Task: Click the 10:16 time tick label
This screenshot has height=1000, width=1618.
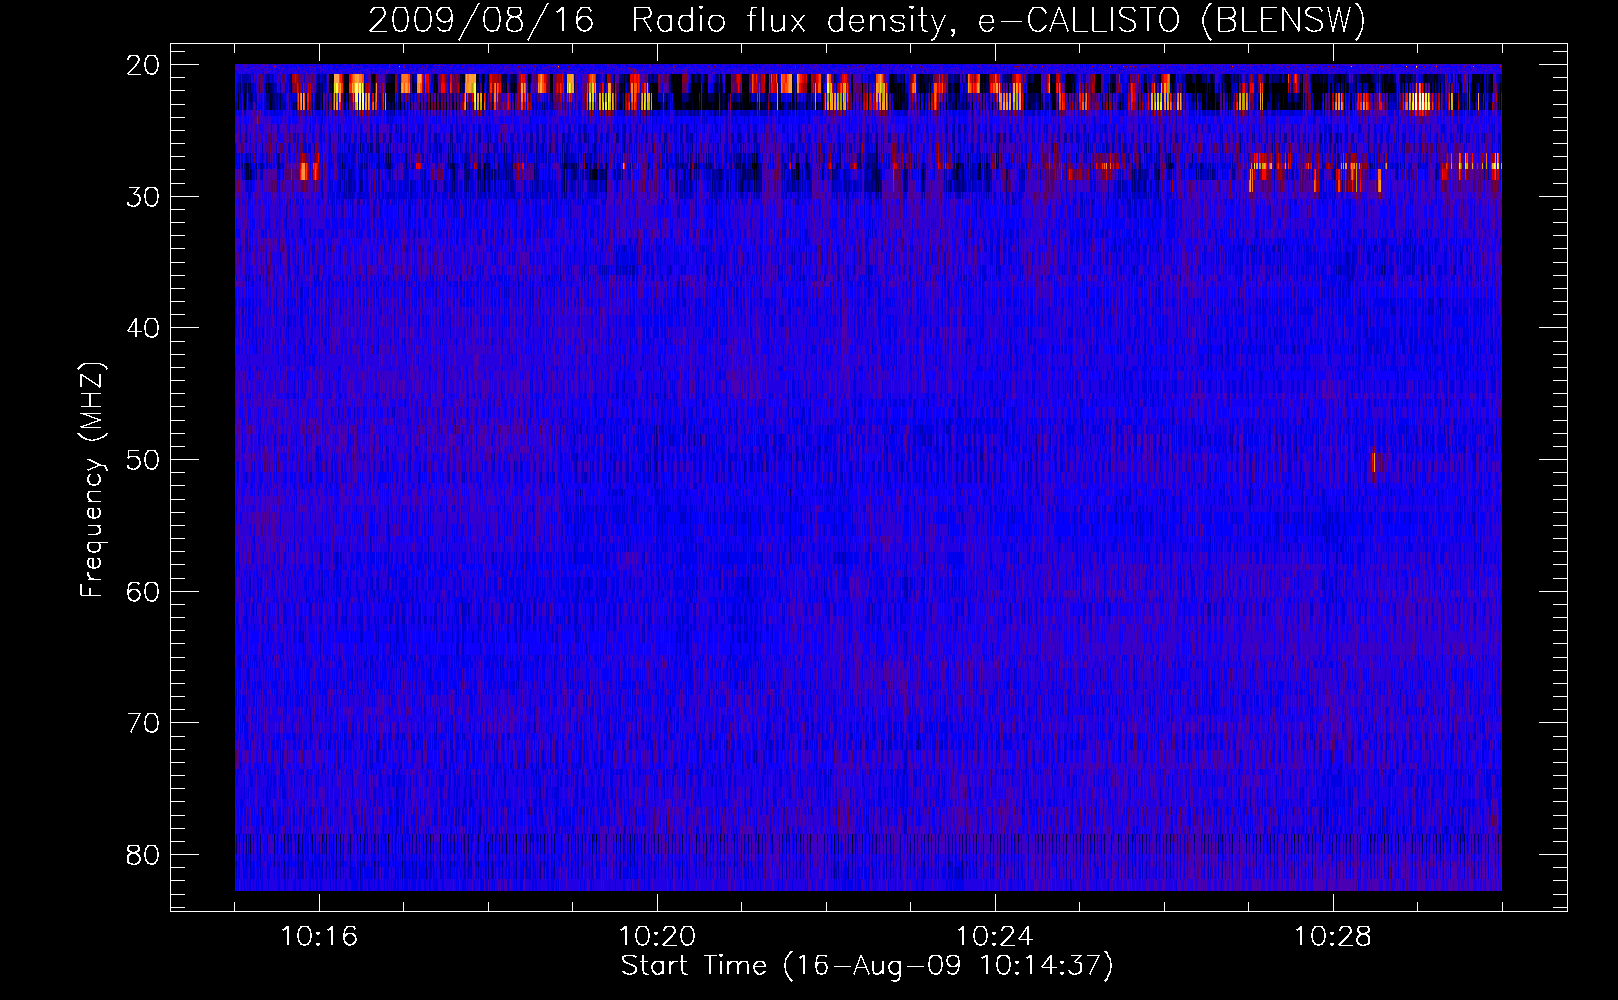Action: click(319, 936)
